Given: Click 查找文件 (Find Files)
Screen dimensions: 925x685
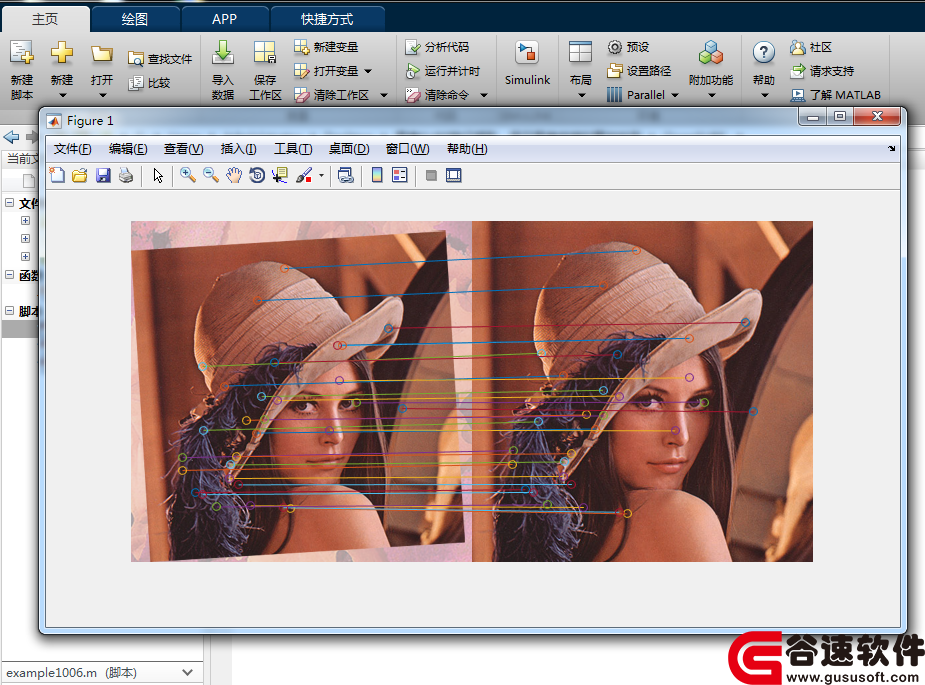Looking at the screenshot, I should 160,59.
